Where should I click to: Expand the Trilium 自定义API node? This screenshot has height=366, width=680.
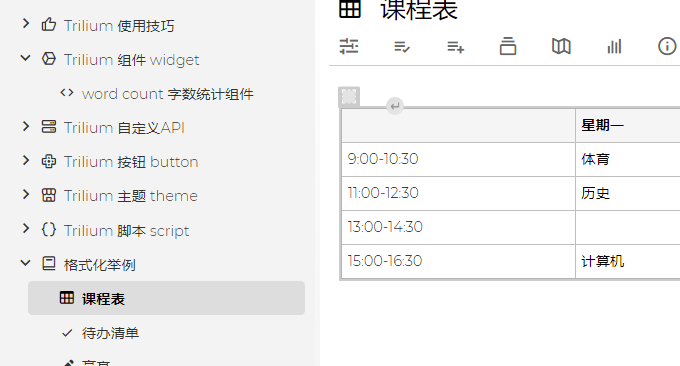pyautogui.click(x=26, y=126)
